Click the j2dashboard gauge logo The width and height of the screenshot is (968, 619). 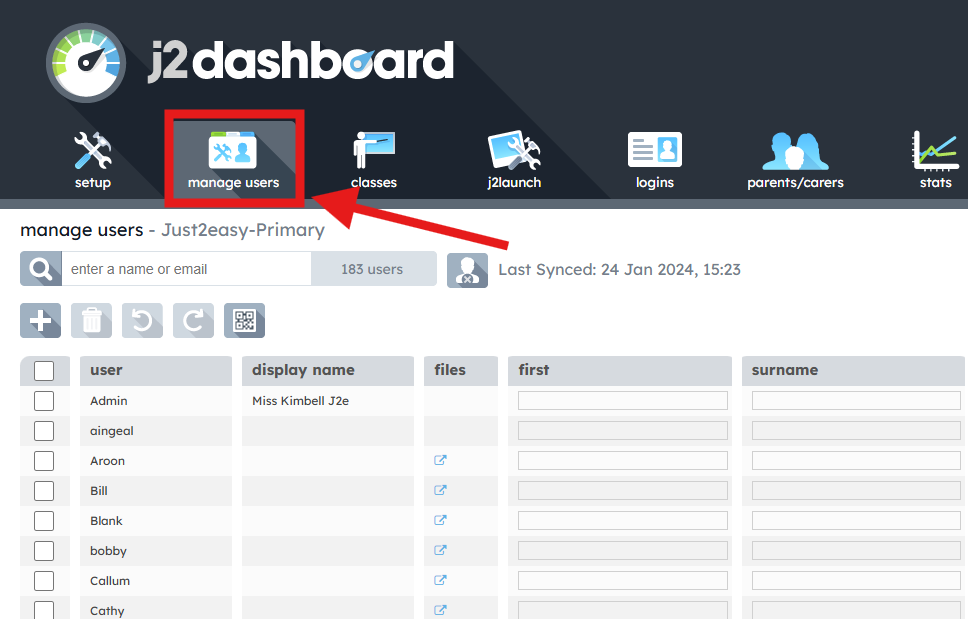point(86,62)
